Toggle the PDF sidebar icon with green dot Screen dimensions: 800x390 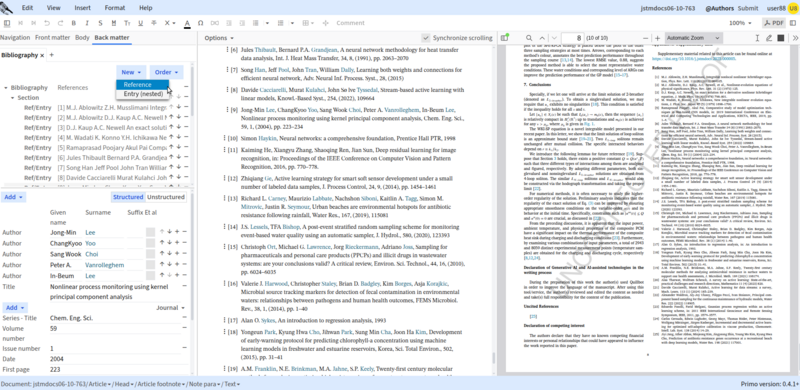pyautogui.click(x=505, y=38)
